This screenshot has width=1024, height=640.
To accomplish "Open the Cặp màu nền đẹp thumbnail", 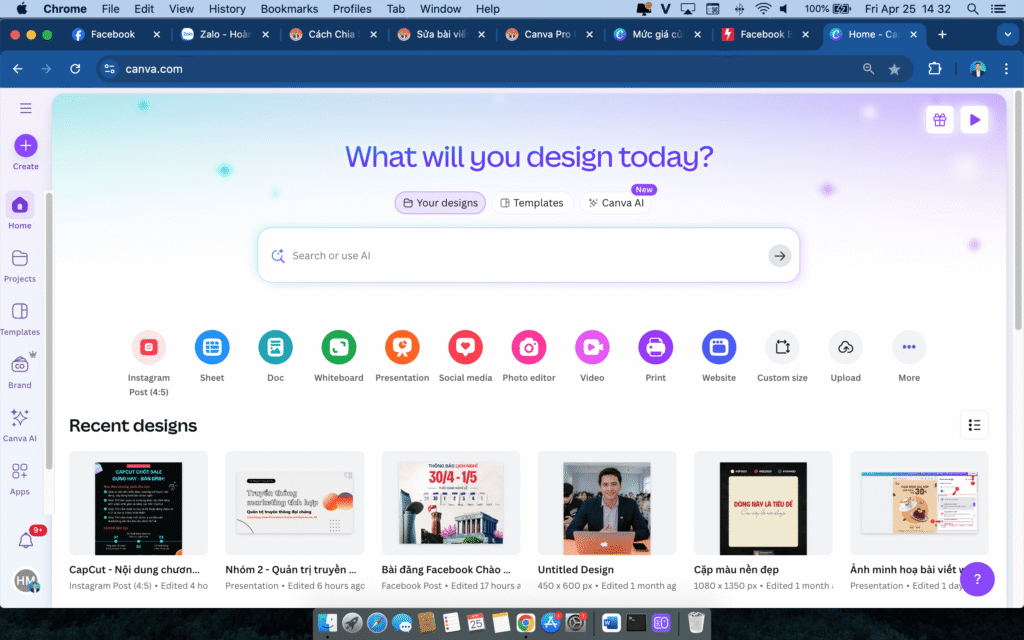I will 763,503.
